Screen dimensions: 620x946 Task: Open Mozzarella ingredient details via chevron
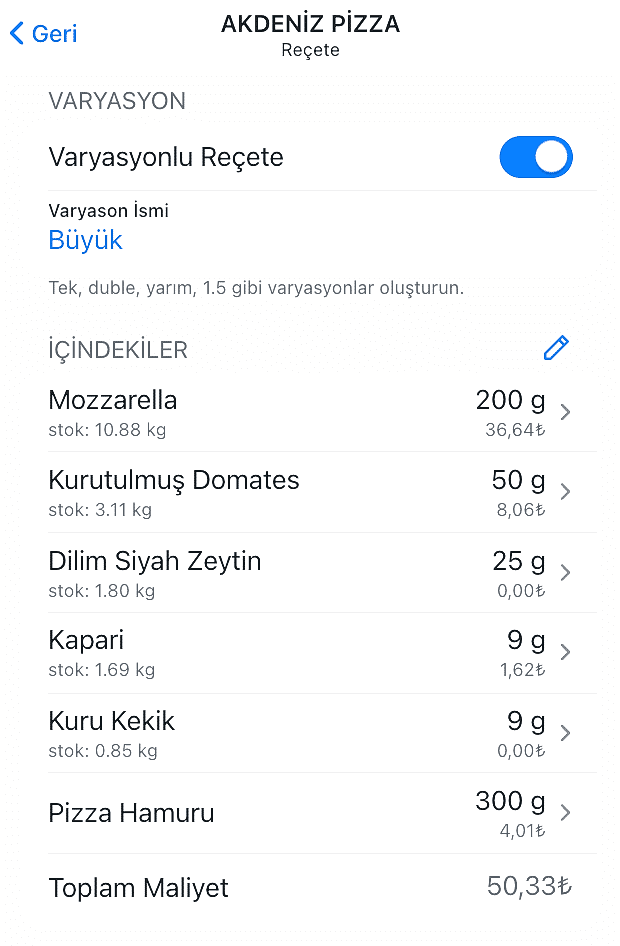tap(565, 412)
